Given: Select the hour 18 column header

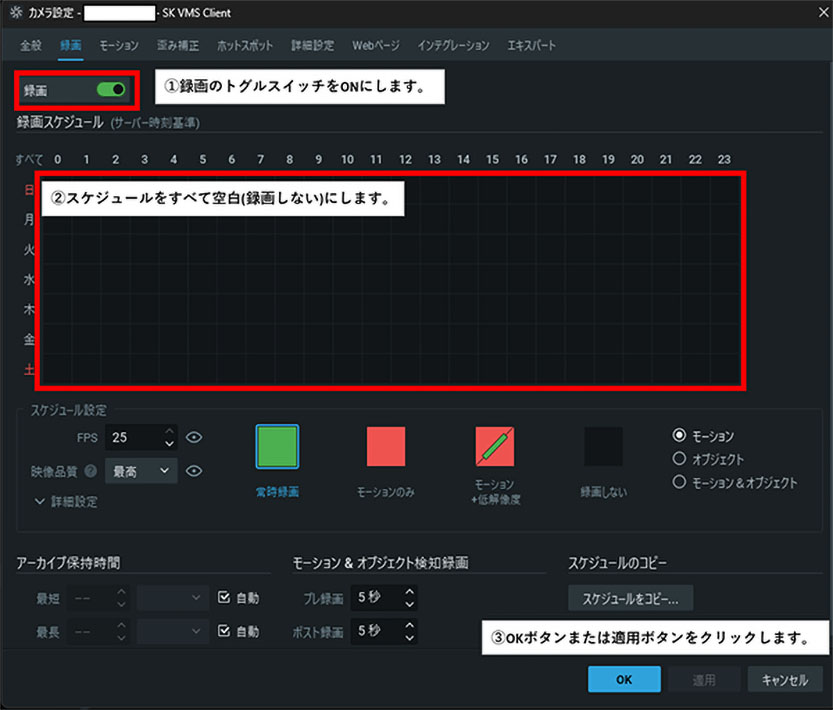Looking at the screenshot, I should click(579, 159).
